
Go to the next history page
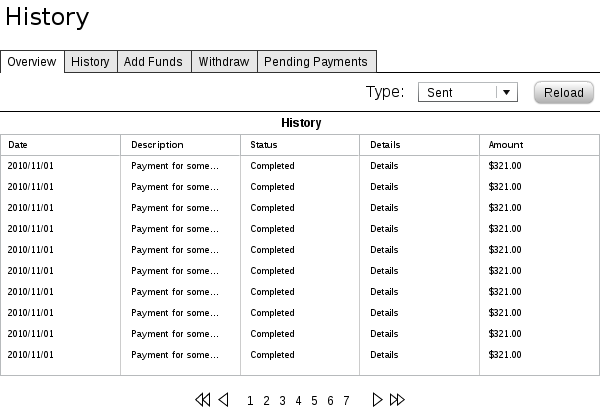pyautogui.click(x=378, y=400)
